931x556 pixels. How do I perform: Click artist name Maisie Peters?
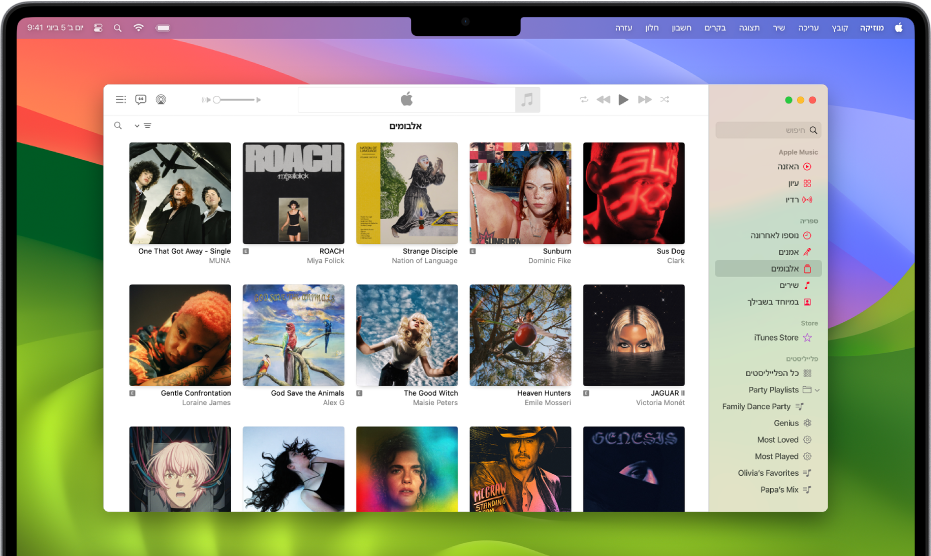pos(435,403)
